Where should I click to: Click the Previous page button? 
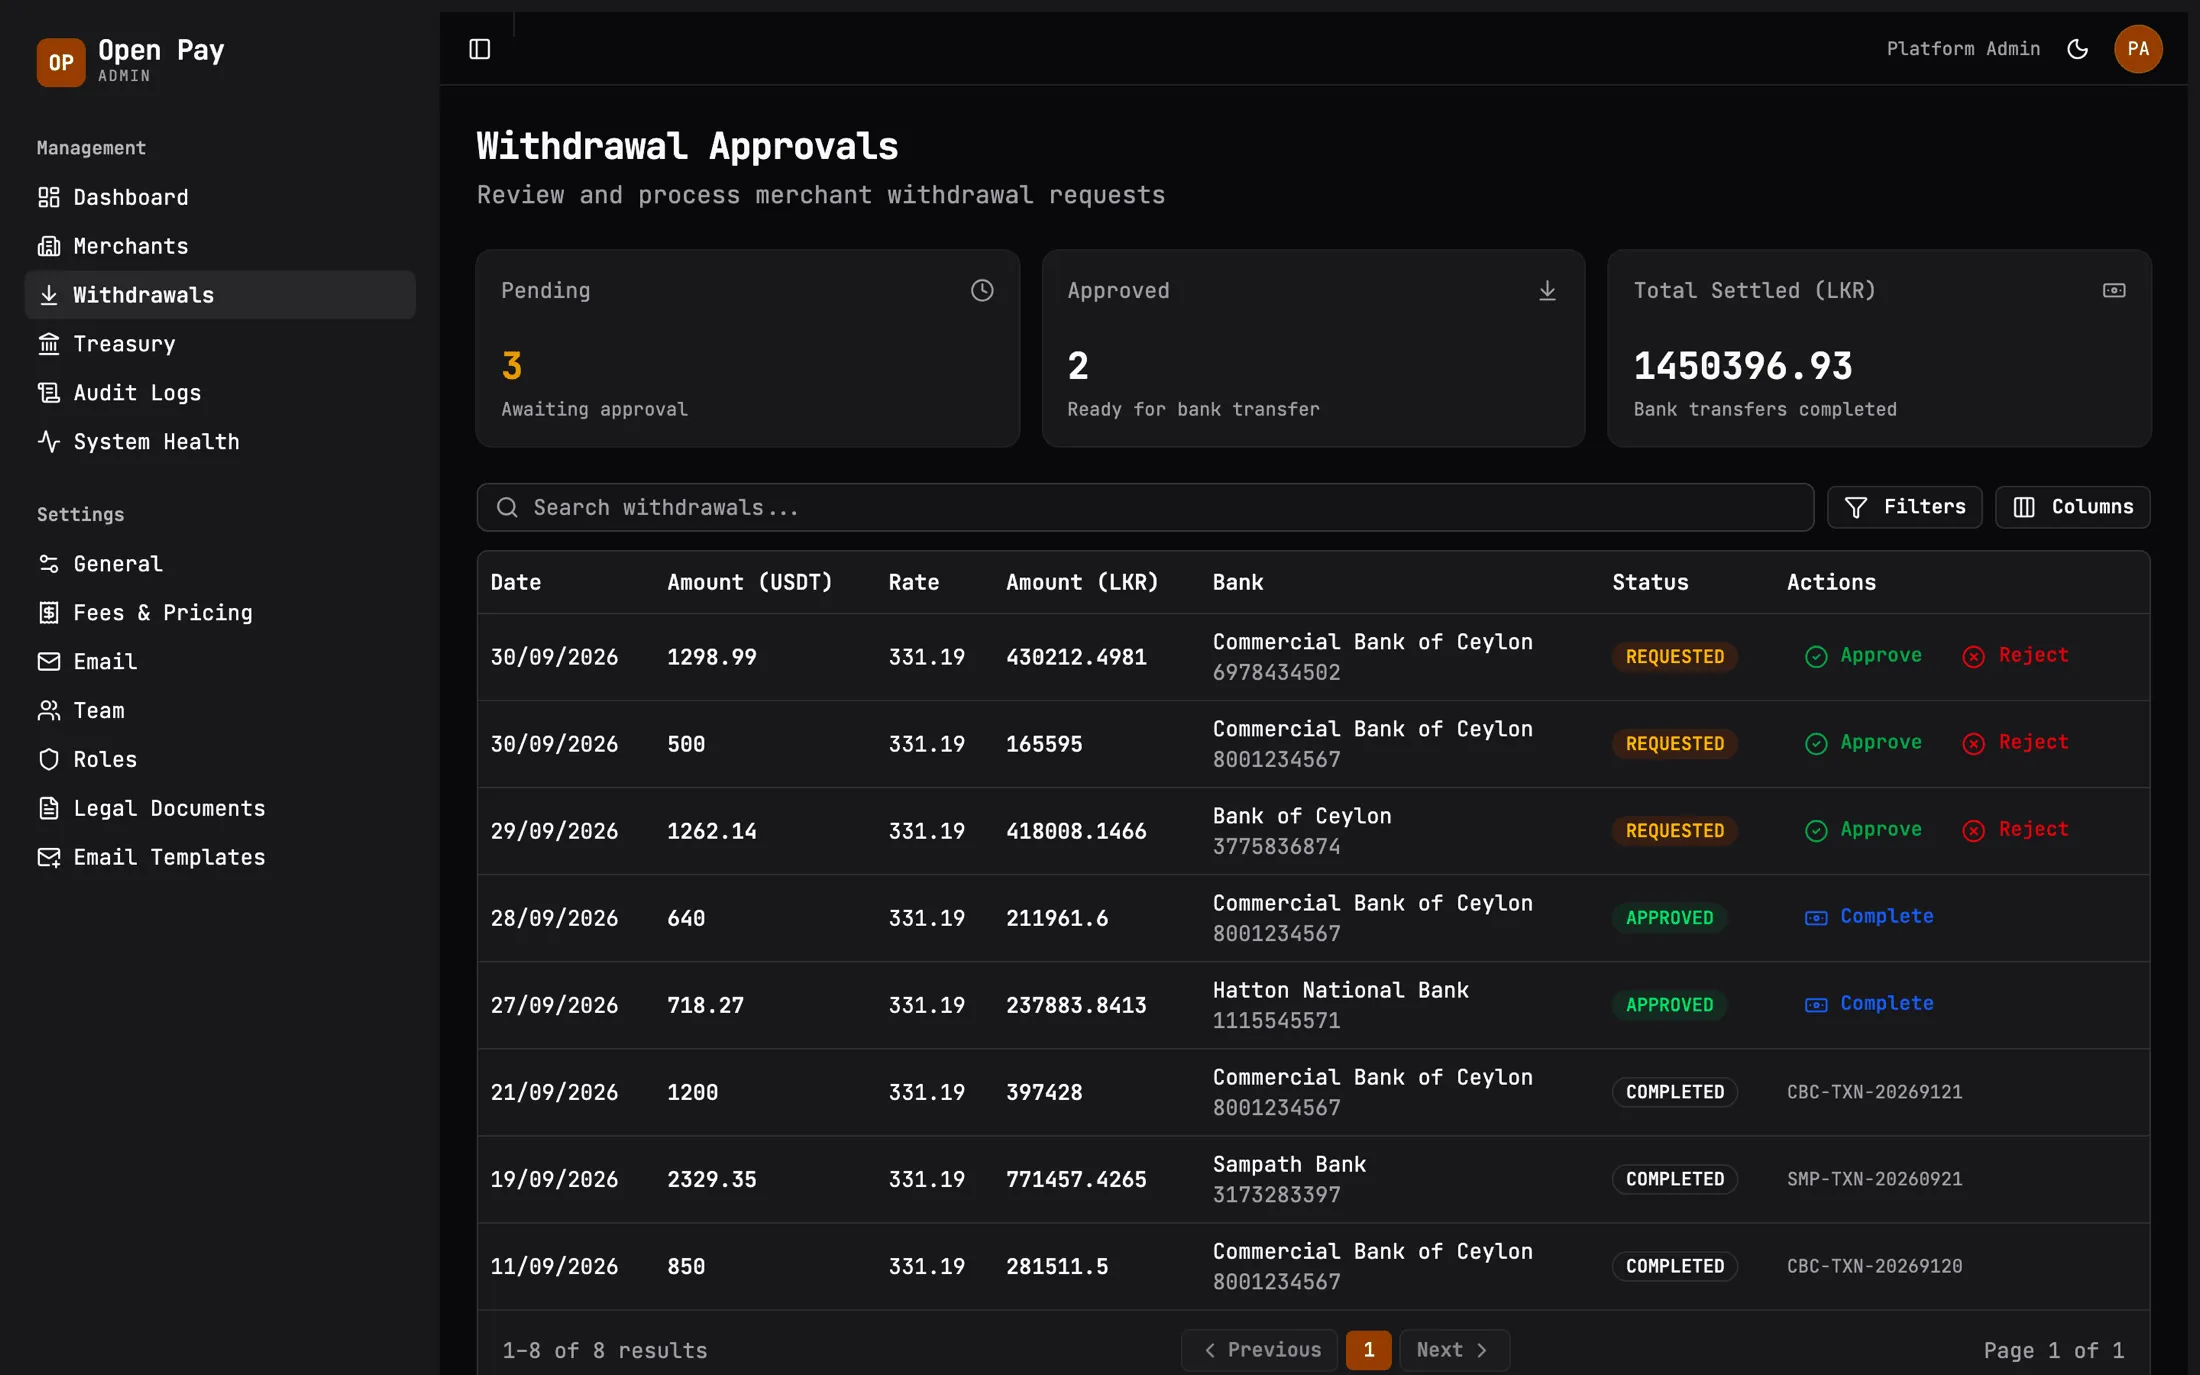1259,1350
